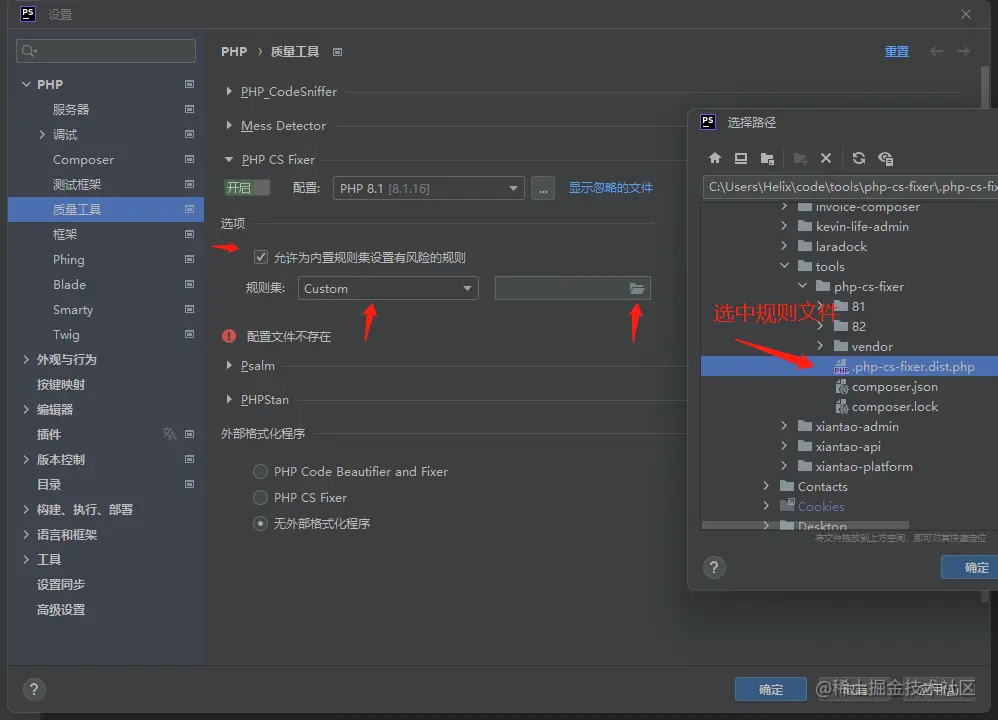The width and height of the screenshot is (998, 720).
Task: Open Composer settings page
Action: 83,159
